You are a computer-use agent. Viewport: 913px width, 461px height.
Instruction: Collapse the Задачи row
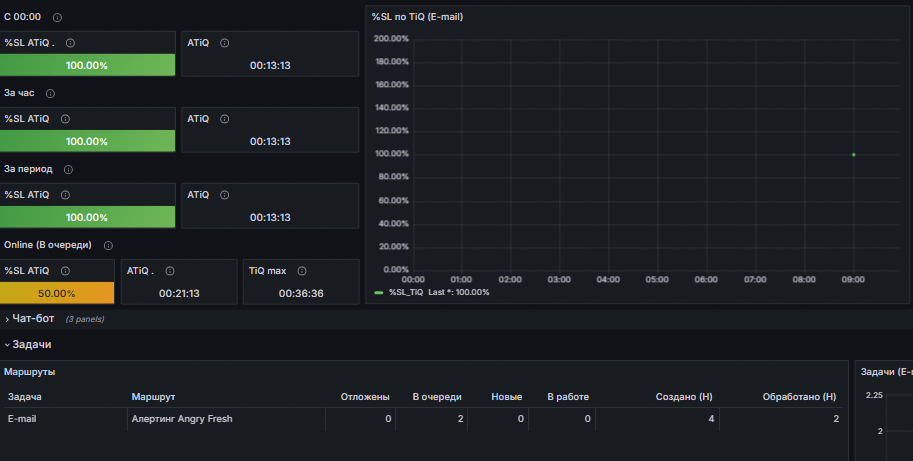coord(31,344)
